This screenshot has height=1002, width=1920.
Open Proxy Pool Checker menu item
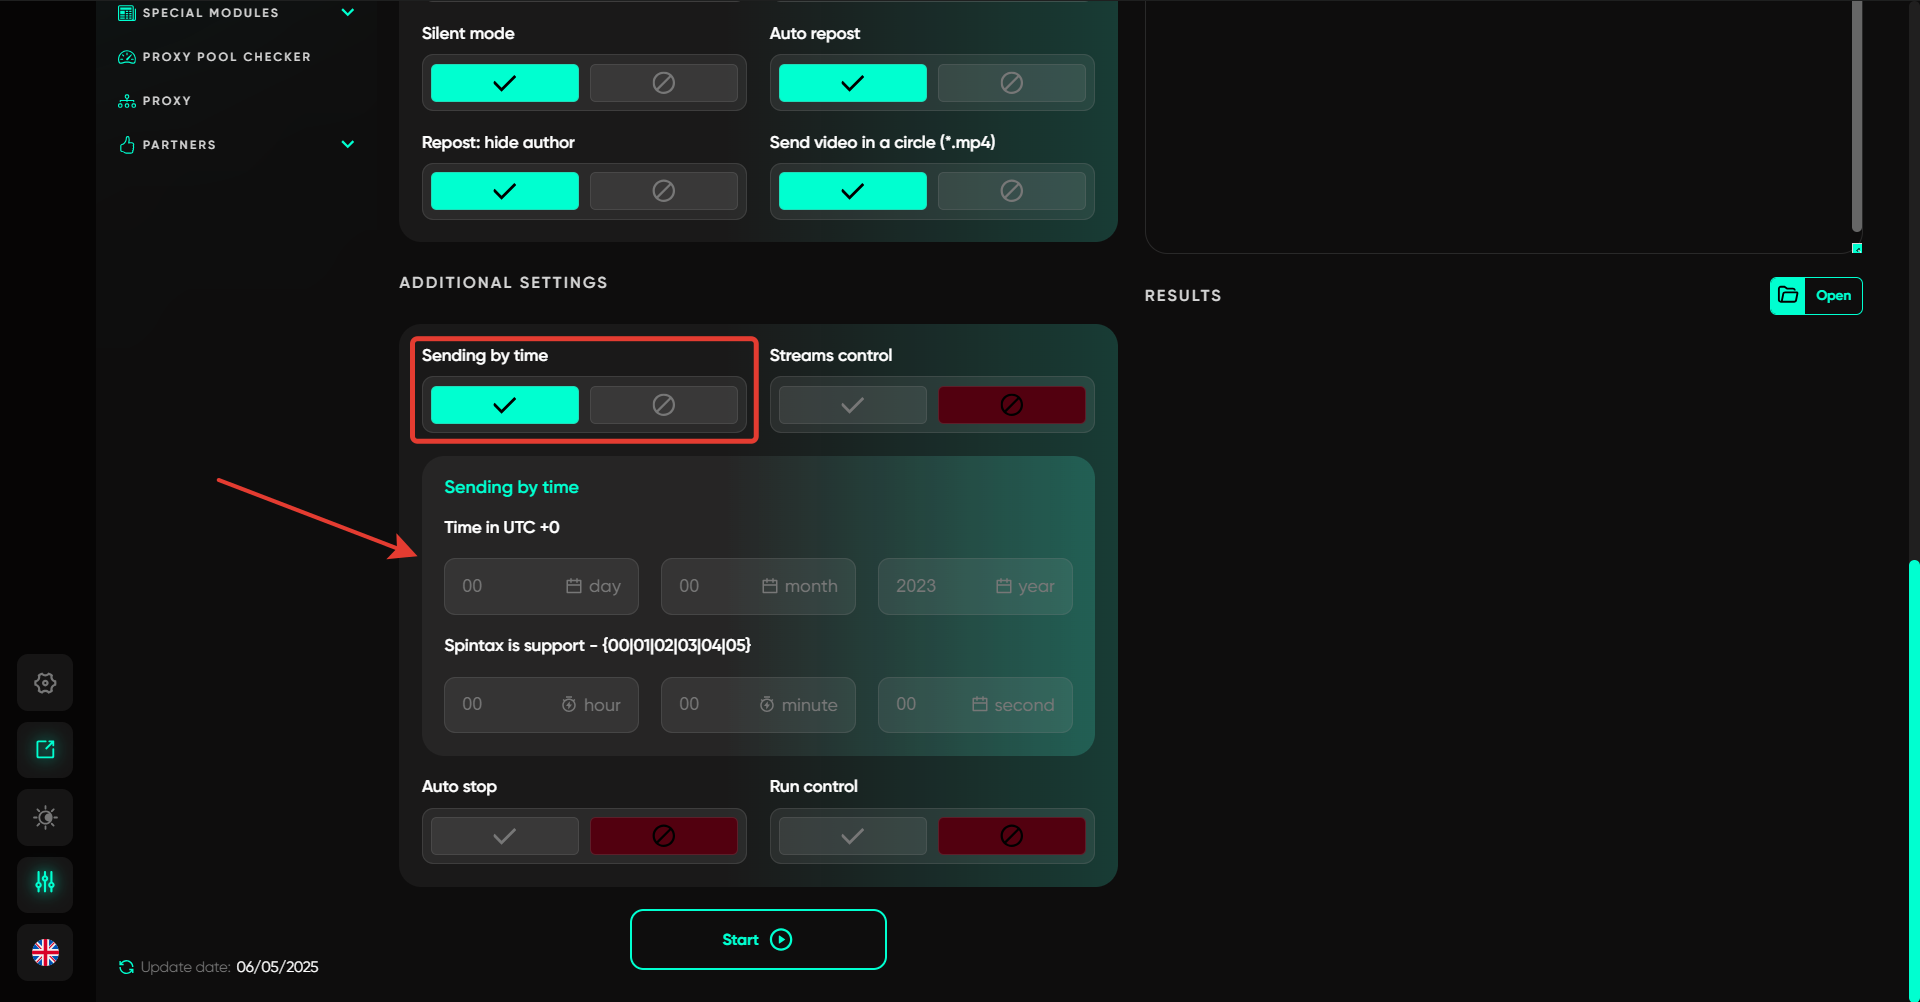tap(226, 57)
